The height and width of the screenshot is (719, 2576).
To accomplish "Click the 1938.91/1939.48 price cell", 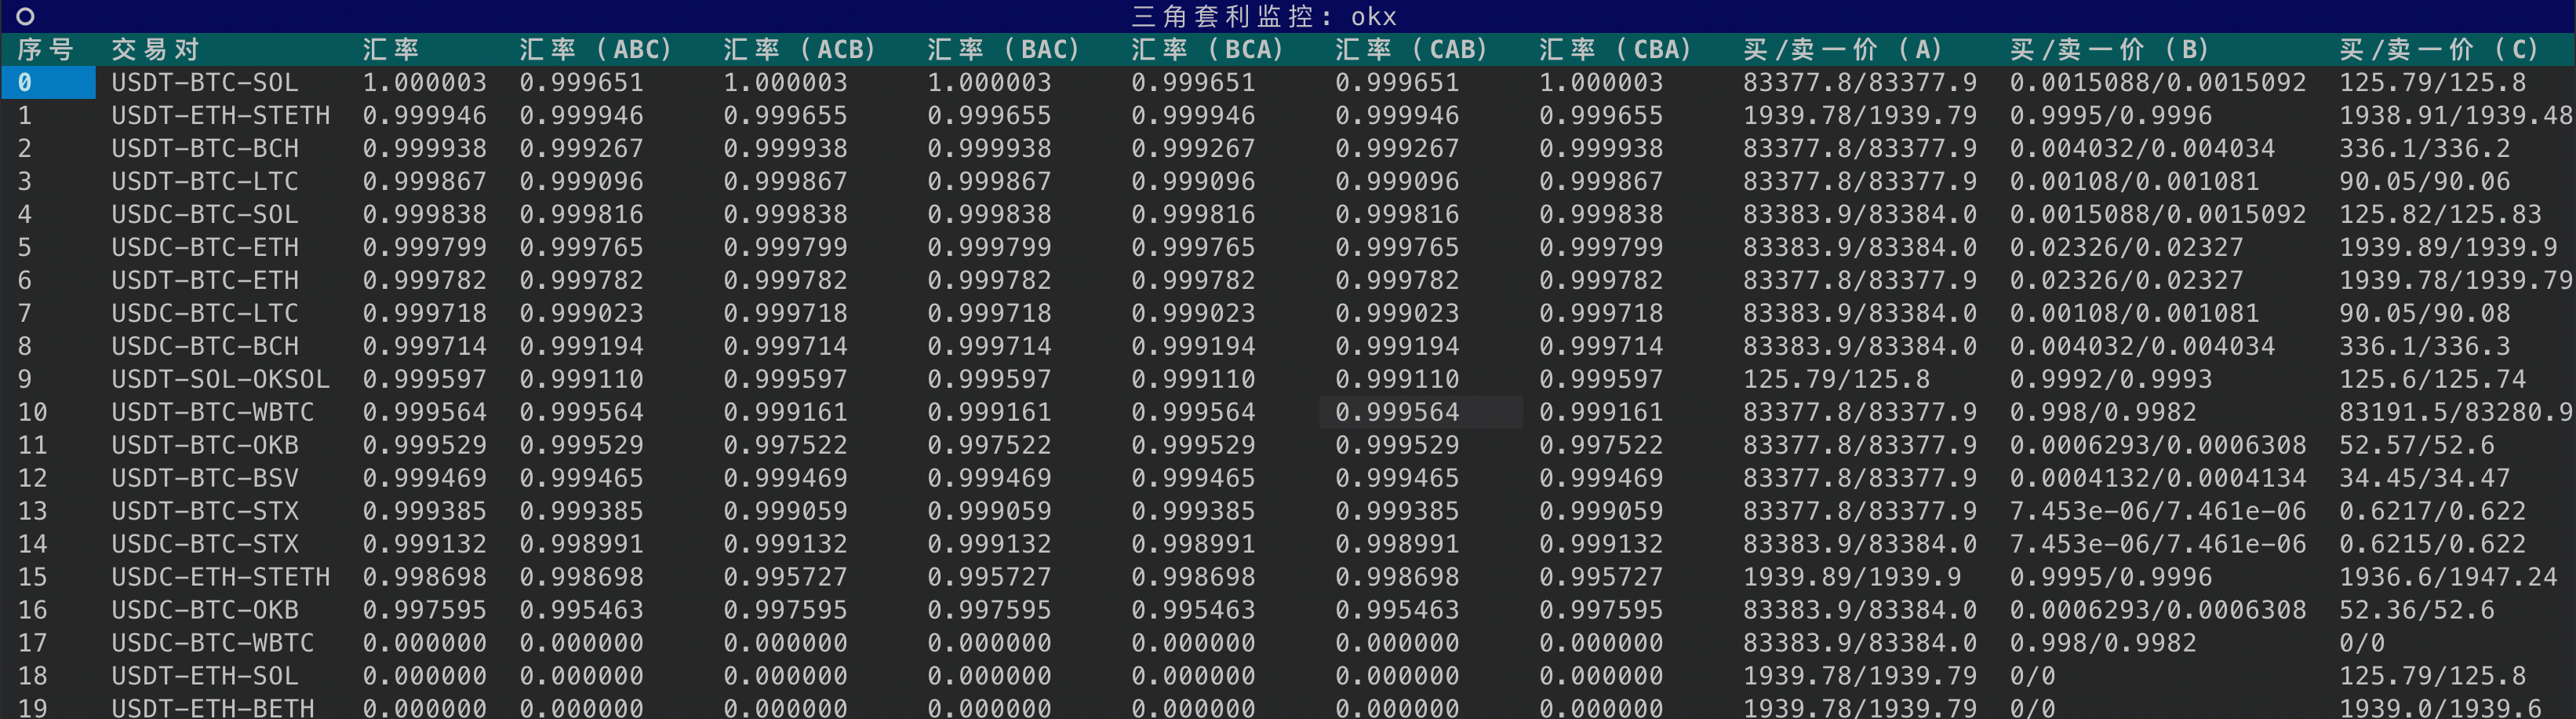I will (2455, 115).
